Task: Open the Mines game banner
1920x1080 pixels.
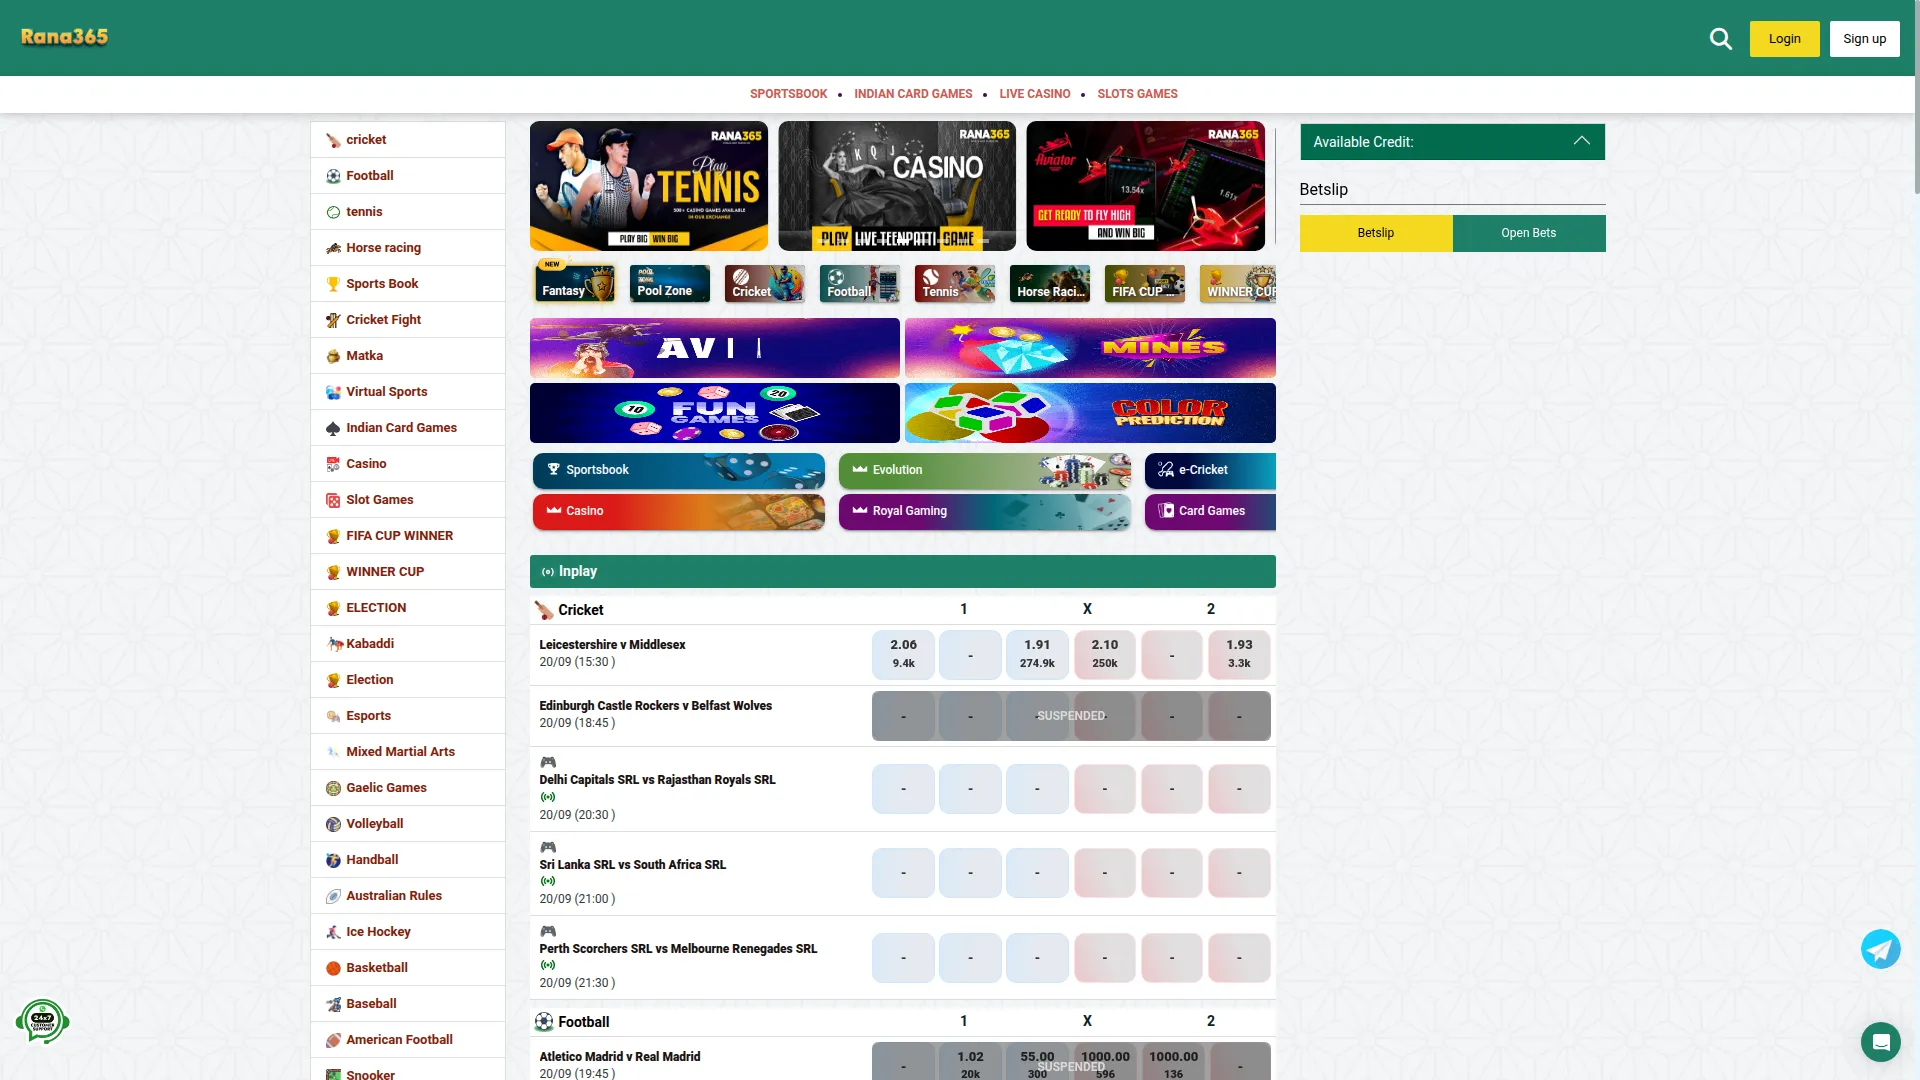Action: coord(1090,348)
